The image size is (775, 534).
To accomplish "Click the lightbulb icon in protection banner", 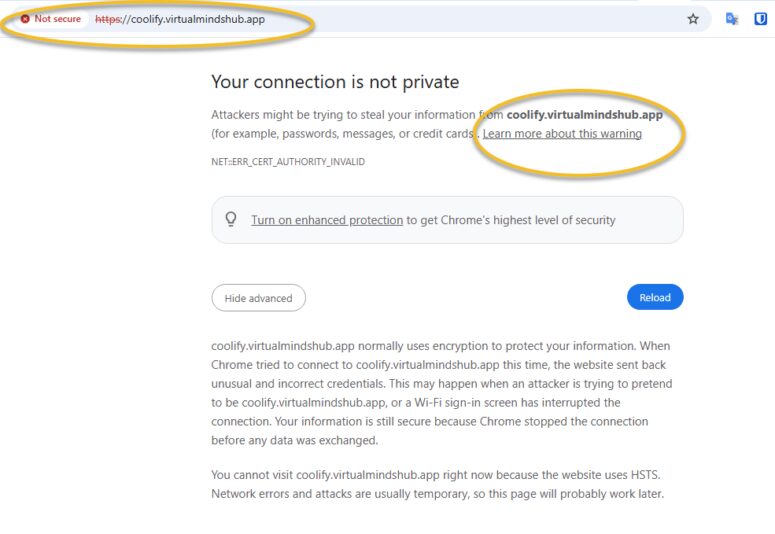I will point(231,220).
